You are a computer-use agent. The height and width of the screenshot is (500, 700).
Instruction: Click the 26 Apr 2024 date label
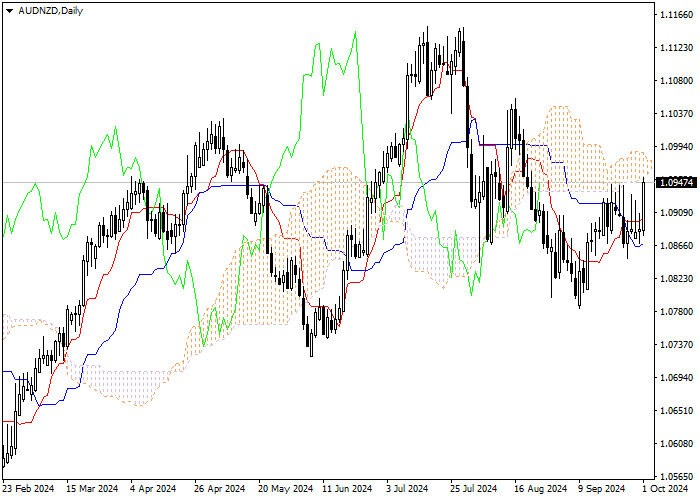pyautogui.click(x=220, y=489)
